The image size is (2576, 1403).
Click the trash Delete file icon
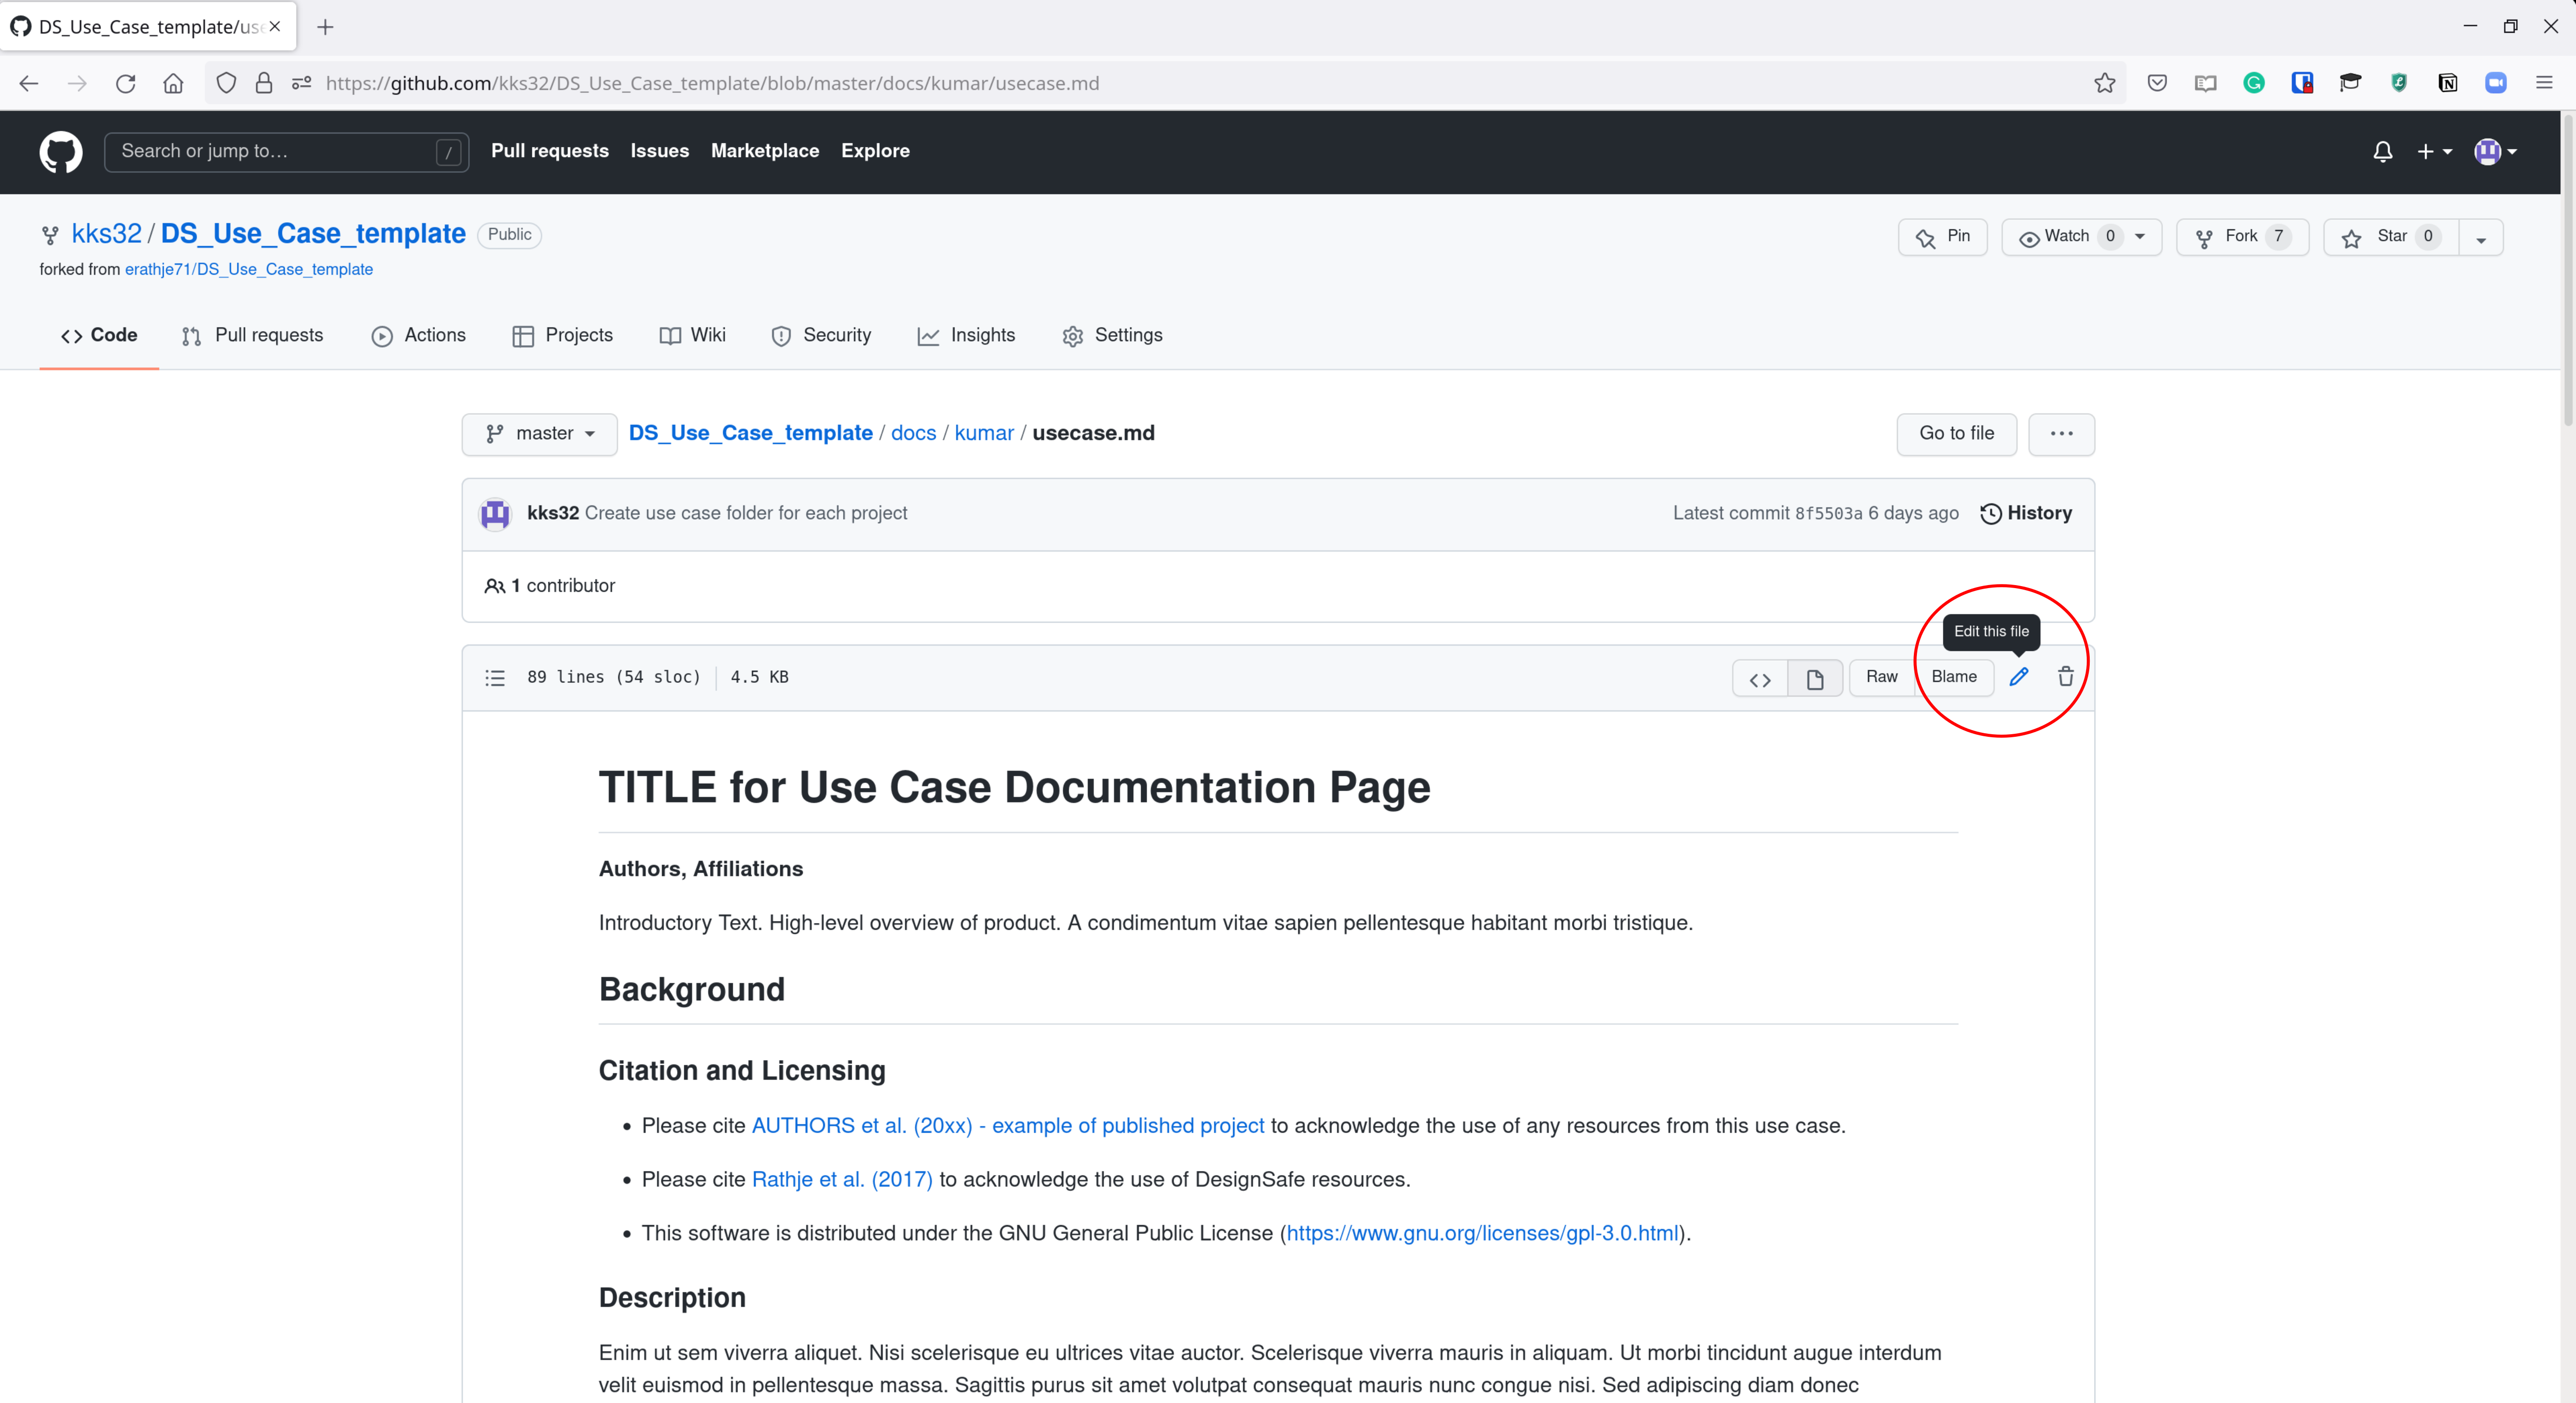tap(2065, 677)
